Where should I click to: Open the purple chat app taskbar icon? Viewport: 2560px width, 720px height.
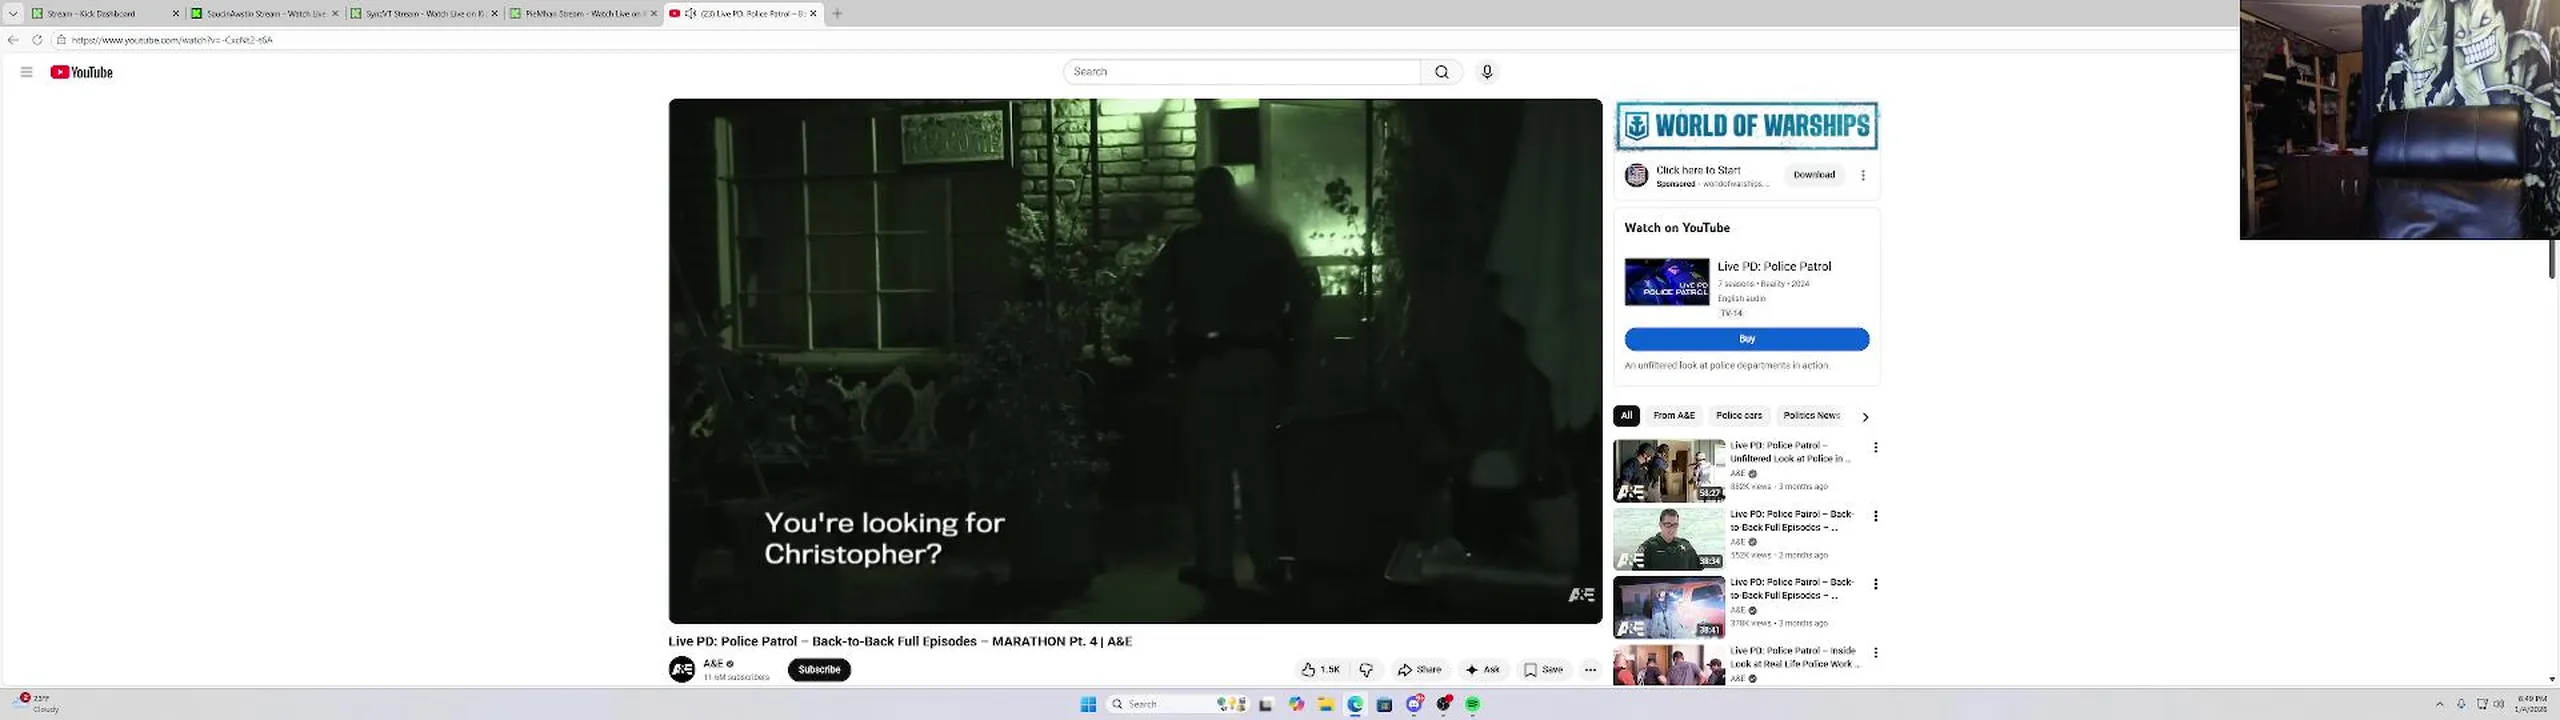(1414, 705)
